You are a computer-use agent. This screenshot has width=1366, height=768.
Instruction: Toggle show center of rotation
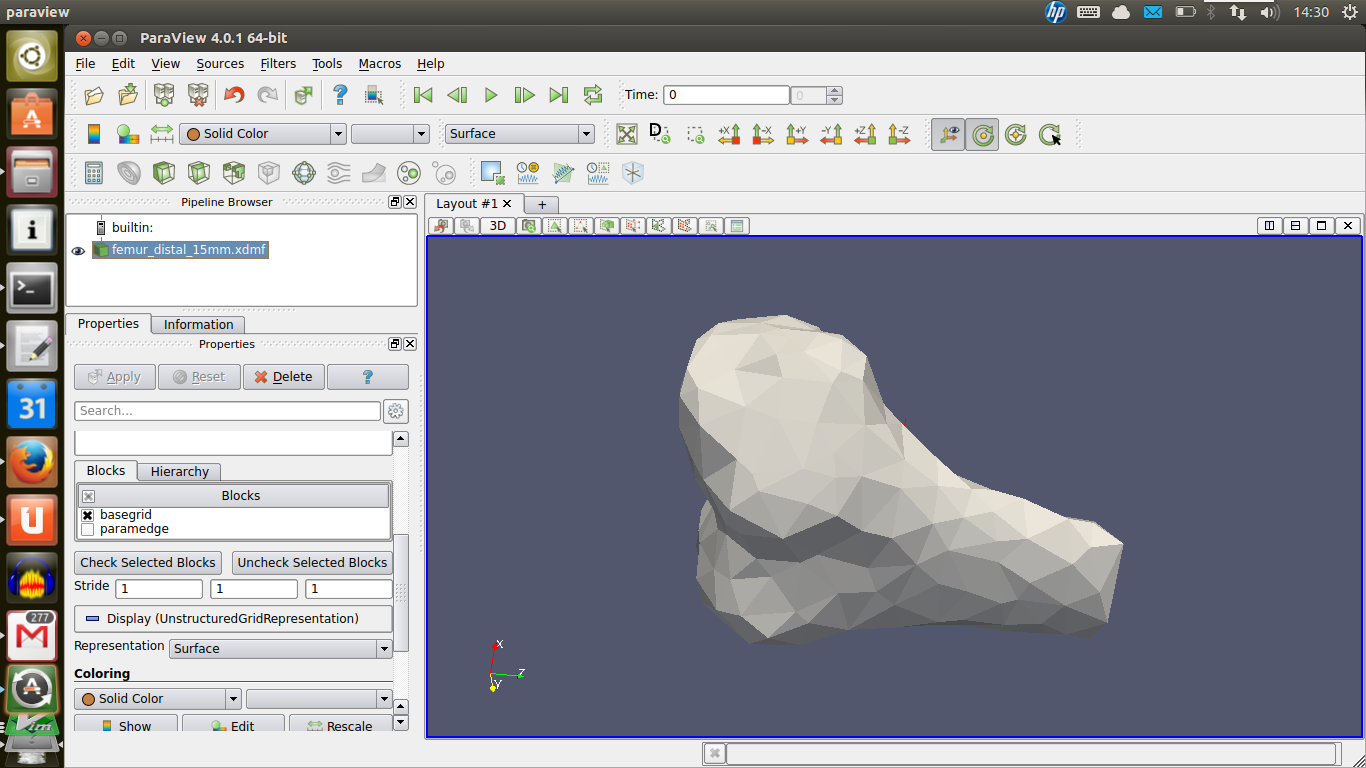[982, 134]
